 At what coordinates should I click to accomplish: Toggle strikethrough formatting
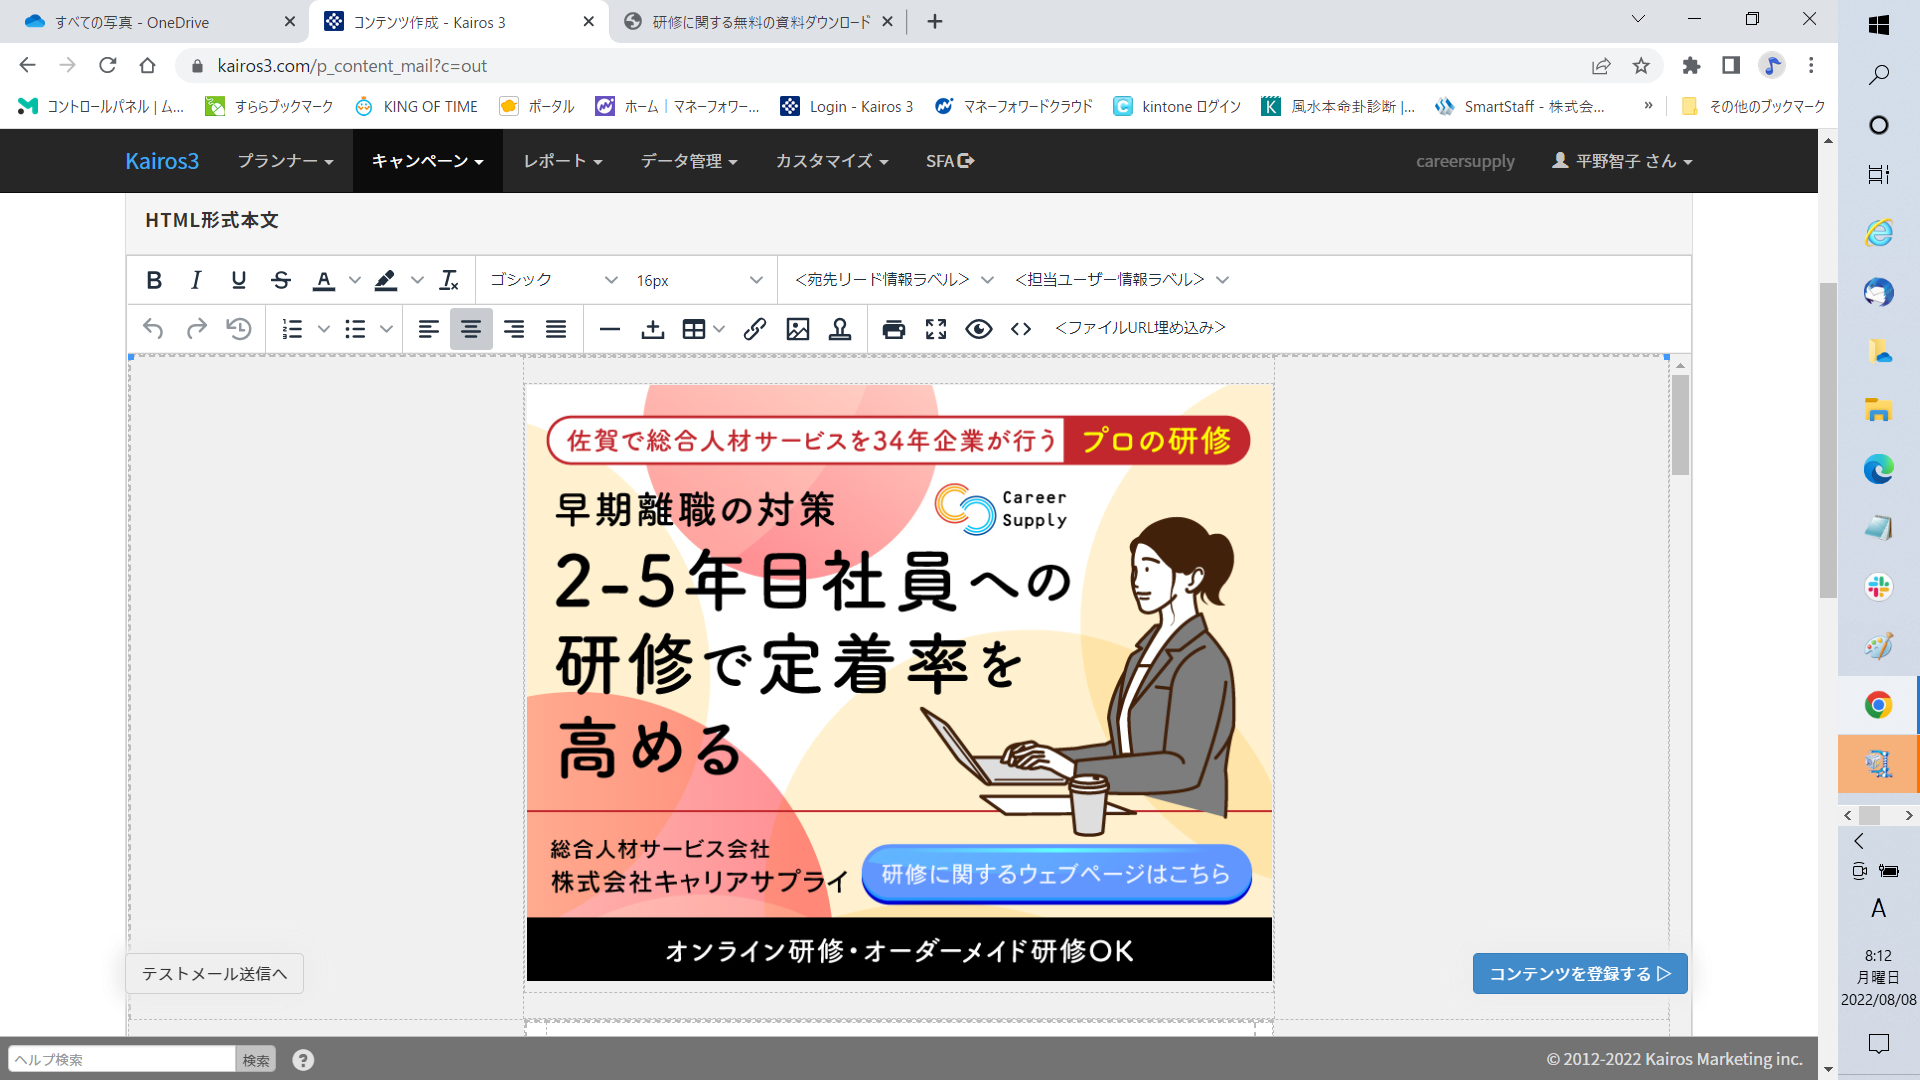tap(281, 280)
